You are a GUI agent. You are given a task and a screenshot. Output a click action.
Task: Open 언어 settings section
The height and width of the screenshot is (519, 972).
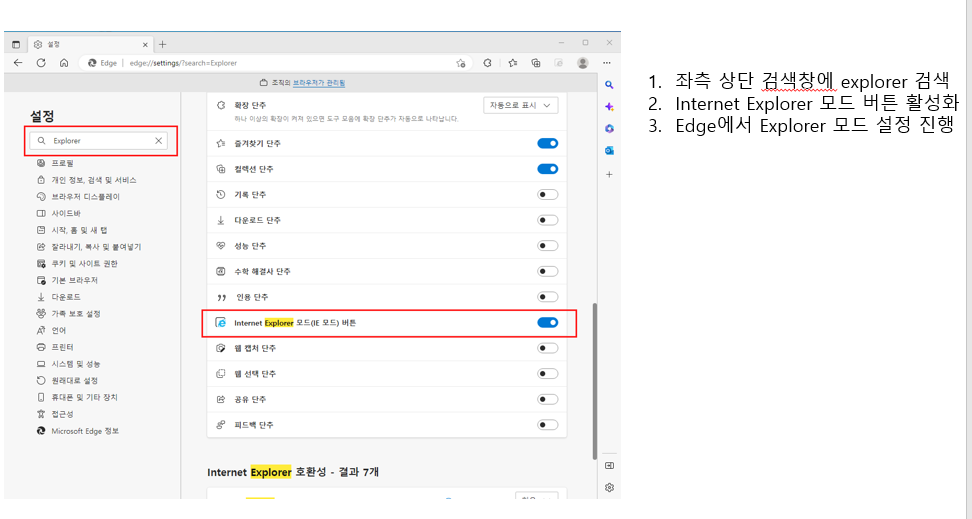pyautogui.click(x=59, y=330)
